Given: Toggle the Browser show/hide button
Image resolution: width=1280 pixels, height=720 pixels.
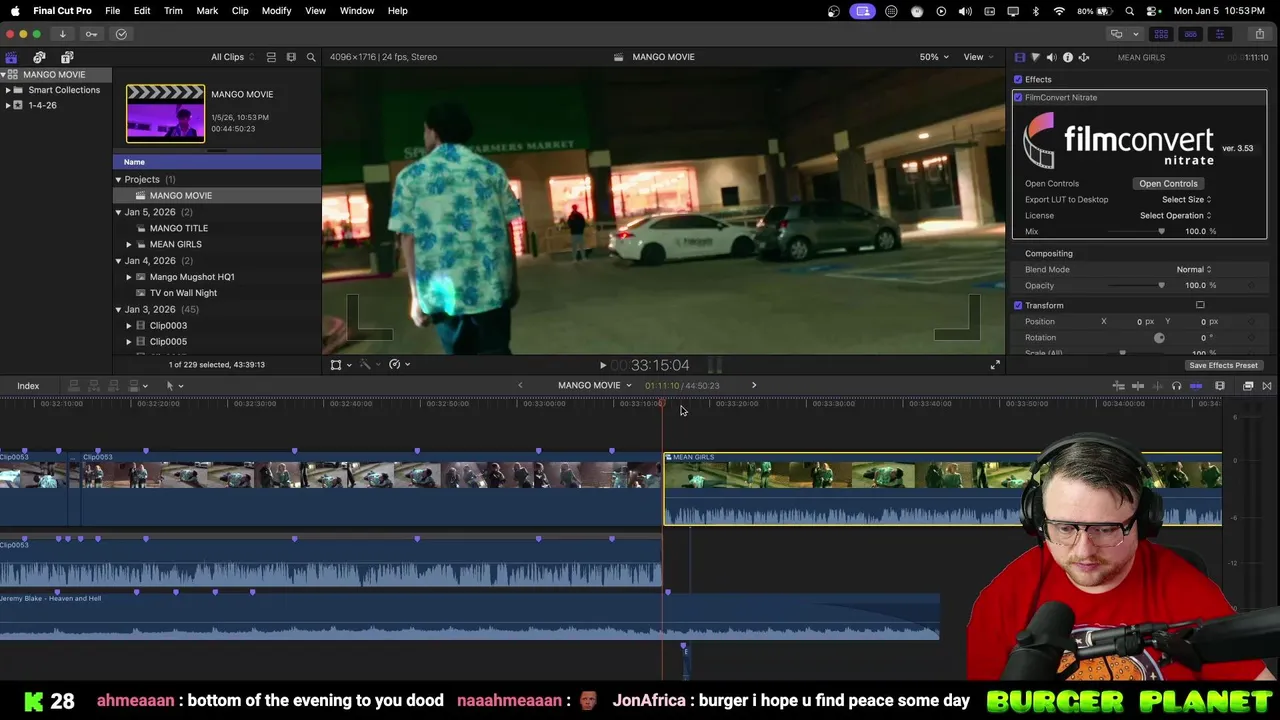Looking at the screenshot, I should (1161, 34).
